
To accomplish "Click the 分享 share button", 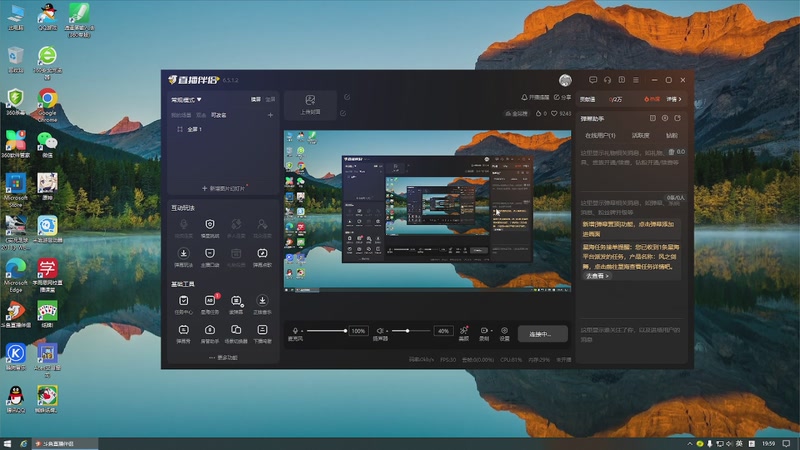I will (562, 97).
